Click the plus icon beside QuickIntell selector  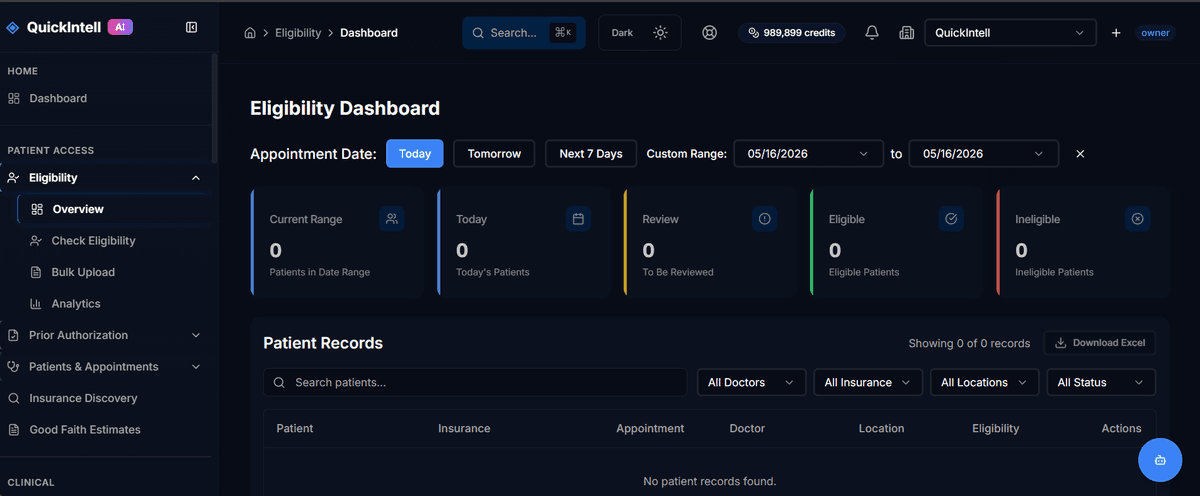pyautogui.click(x=1116, y=33)
